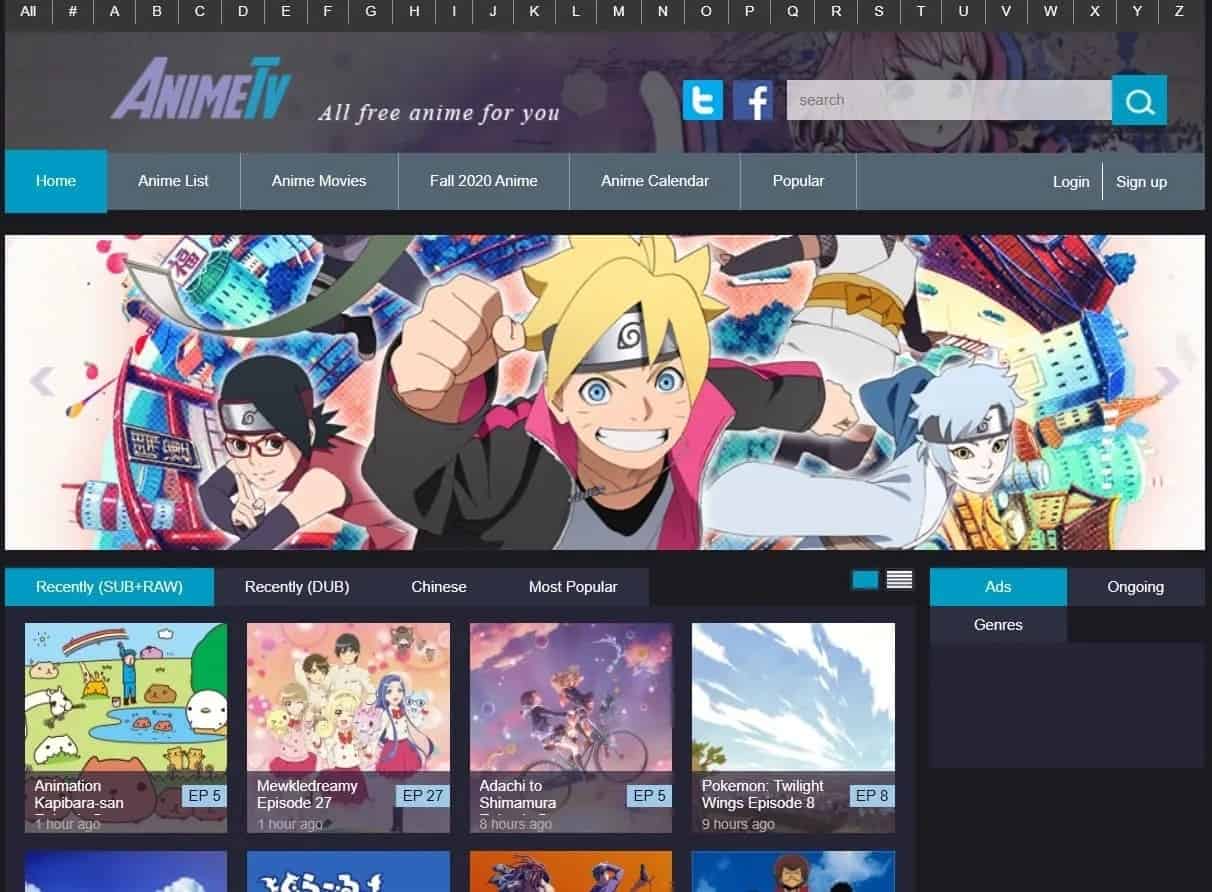Filter anime by letter D
Screen dimensions: 1212x892
point(243,11)
